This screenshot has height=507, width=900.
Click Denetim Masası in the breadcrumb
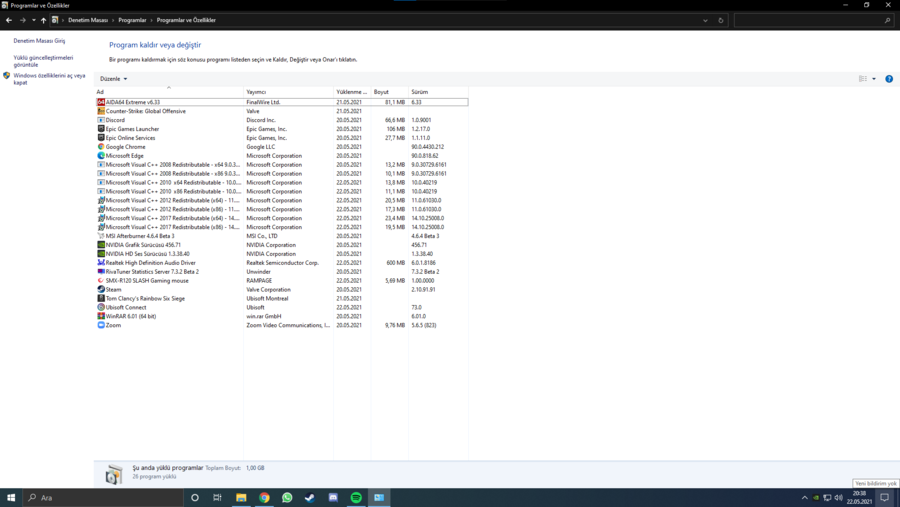[88, 20]
